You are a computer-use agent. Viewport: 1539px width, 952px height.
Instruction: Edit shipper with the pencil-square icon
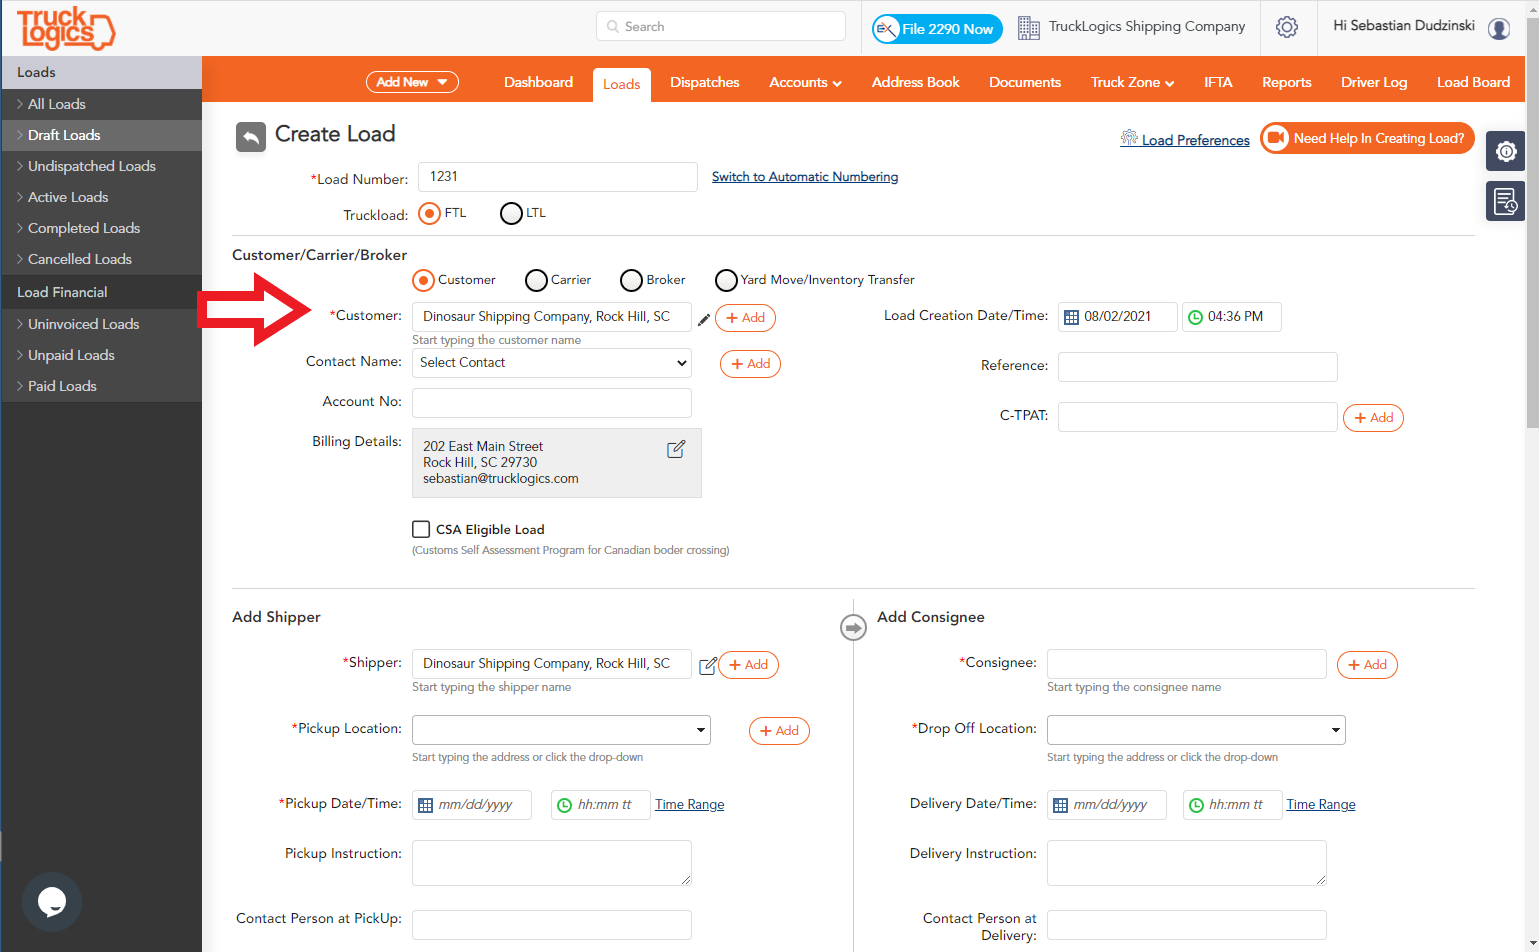tap(707, 666)
